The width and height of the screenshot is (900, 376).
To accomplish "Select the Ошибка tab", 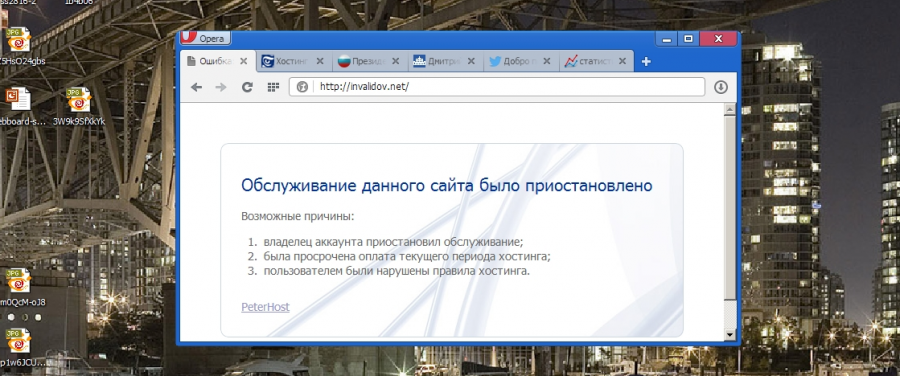I will 217,61.
